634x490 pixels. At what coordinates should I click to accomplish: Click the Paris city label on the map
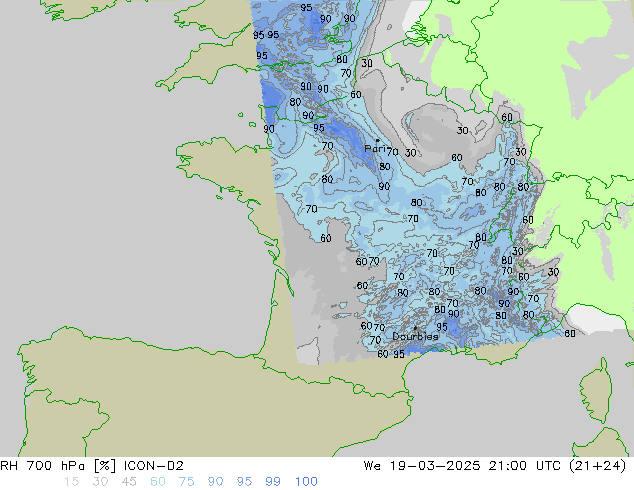coord(375,149)
